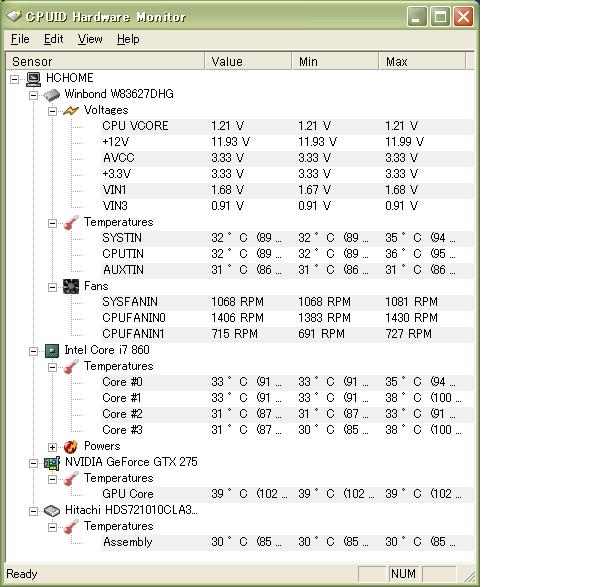Image resolution: width=600 pixels, height=587 pixels.
Task: Click the Winbond W83627DHG chip icon
Action: pyautogui.click(x=52, y=95)
